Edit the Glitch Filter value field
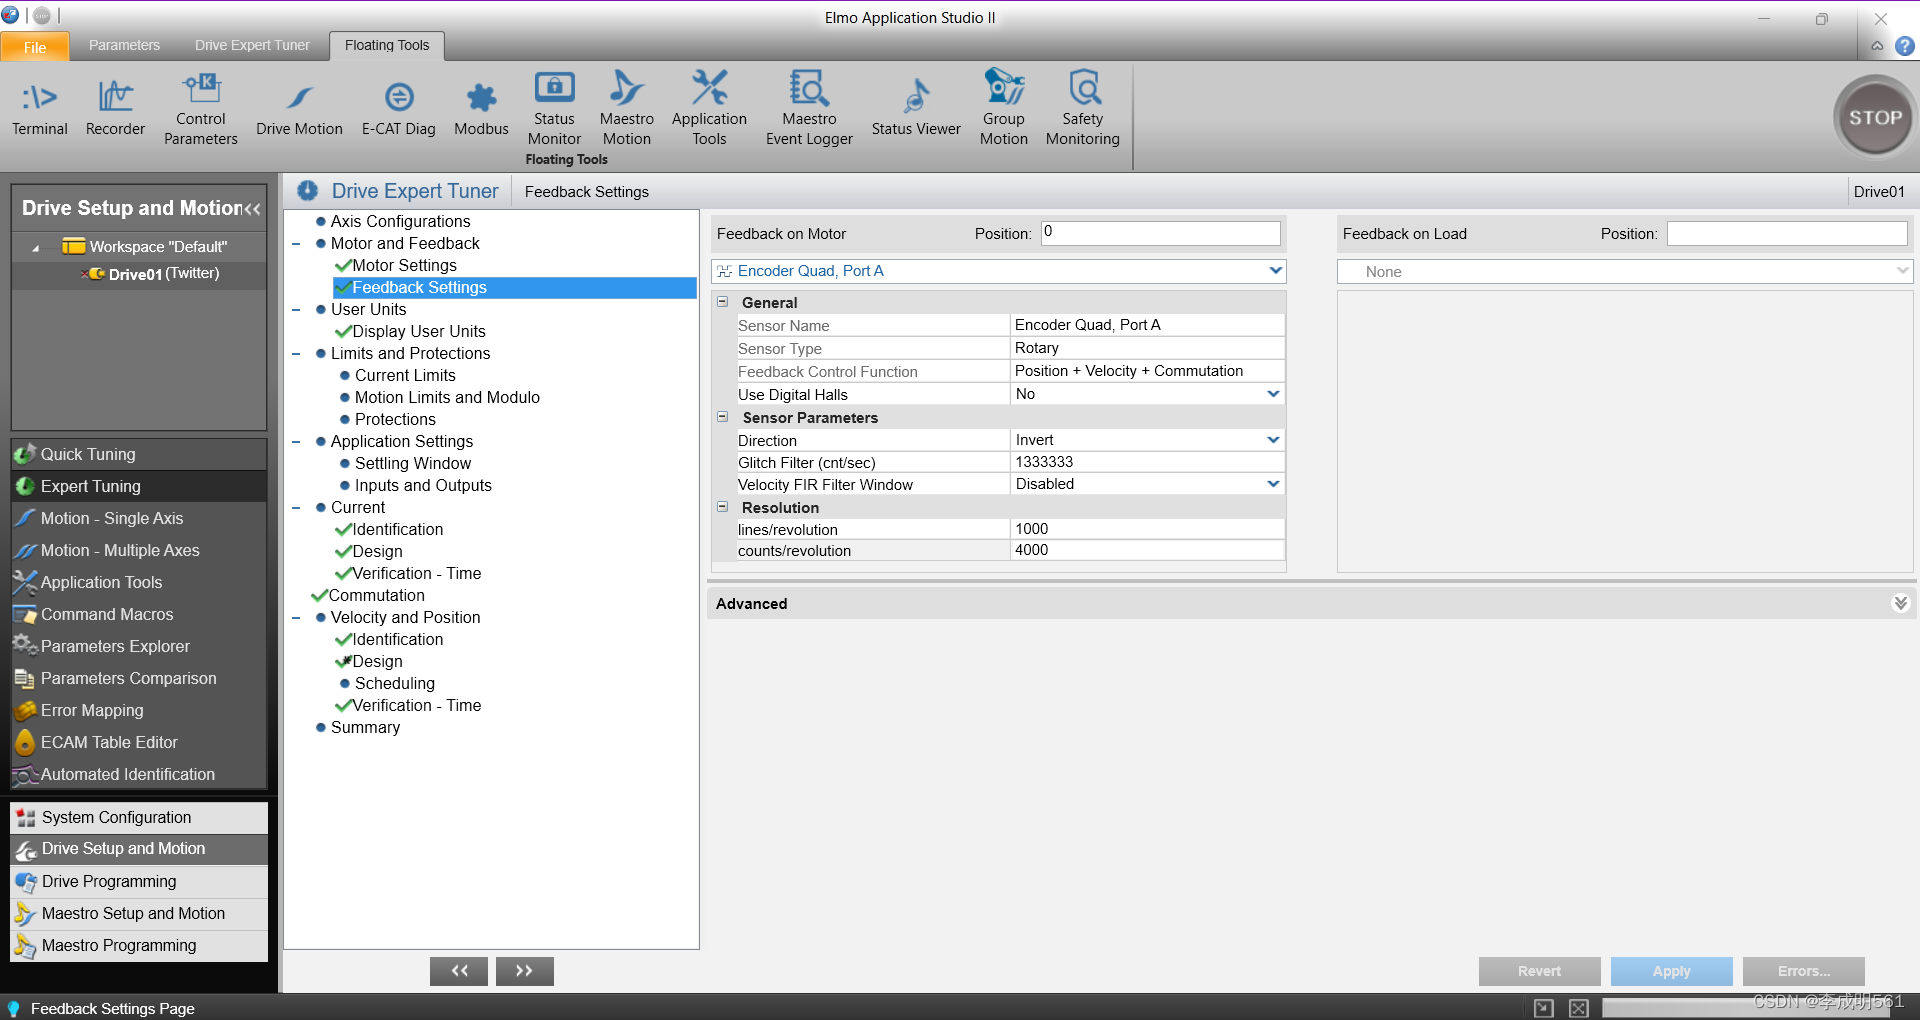This screenshot has height=1020, width=1920. pos(1147,462)
